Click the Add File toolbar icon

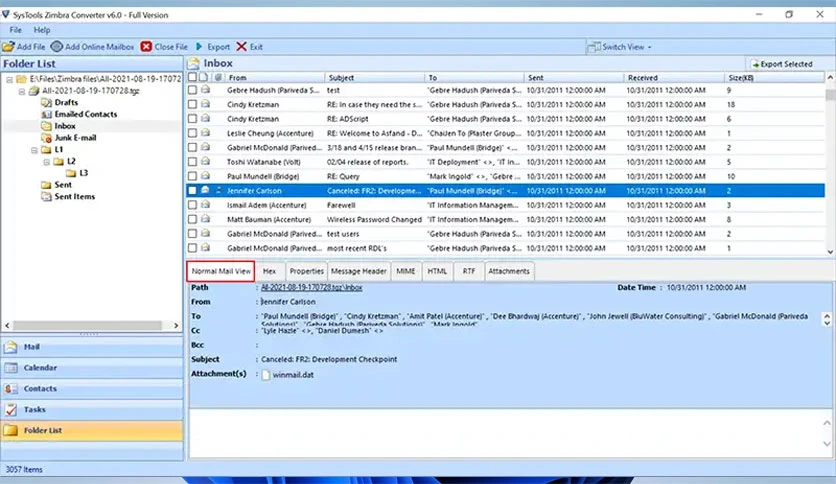(x=8, y=47)
